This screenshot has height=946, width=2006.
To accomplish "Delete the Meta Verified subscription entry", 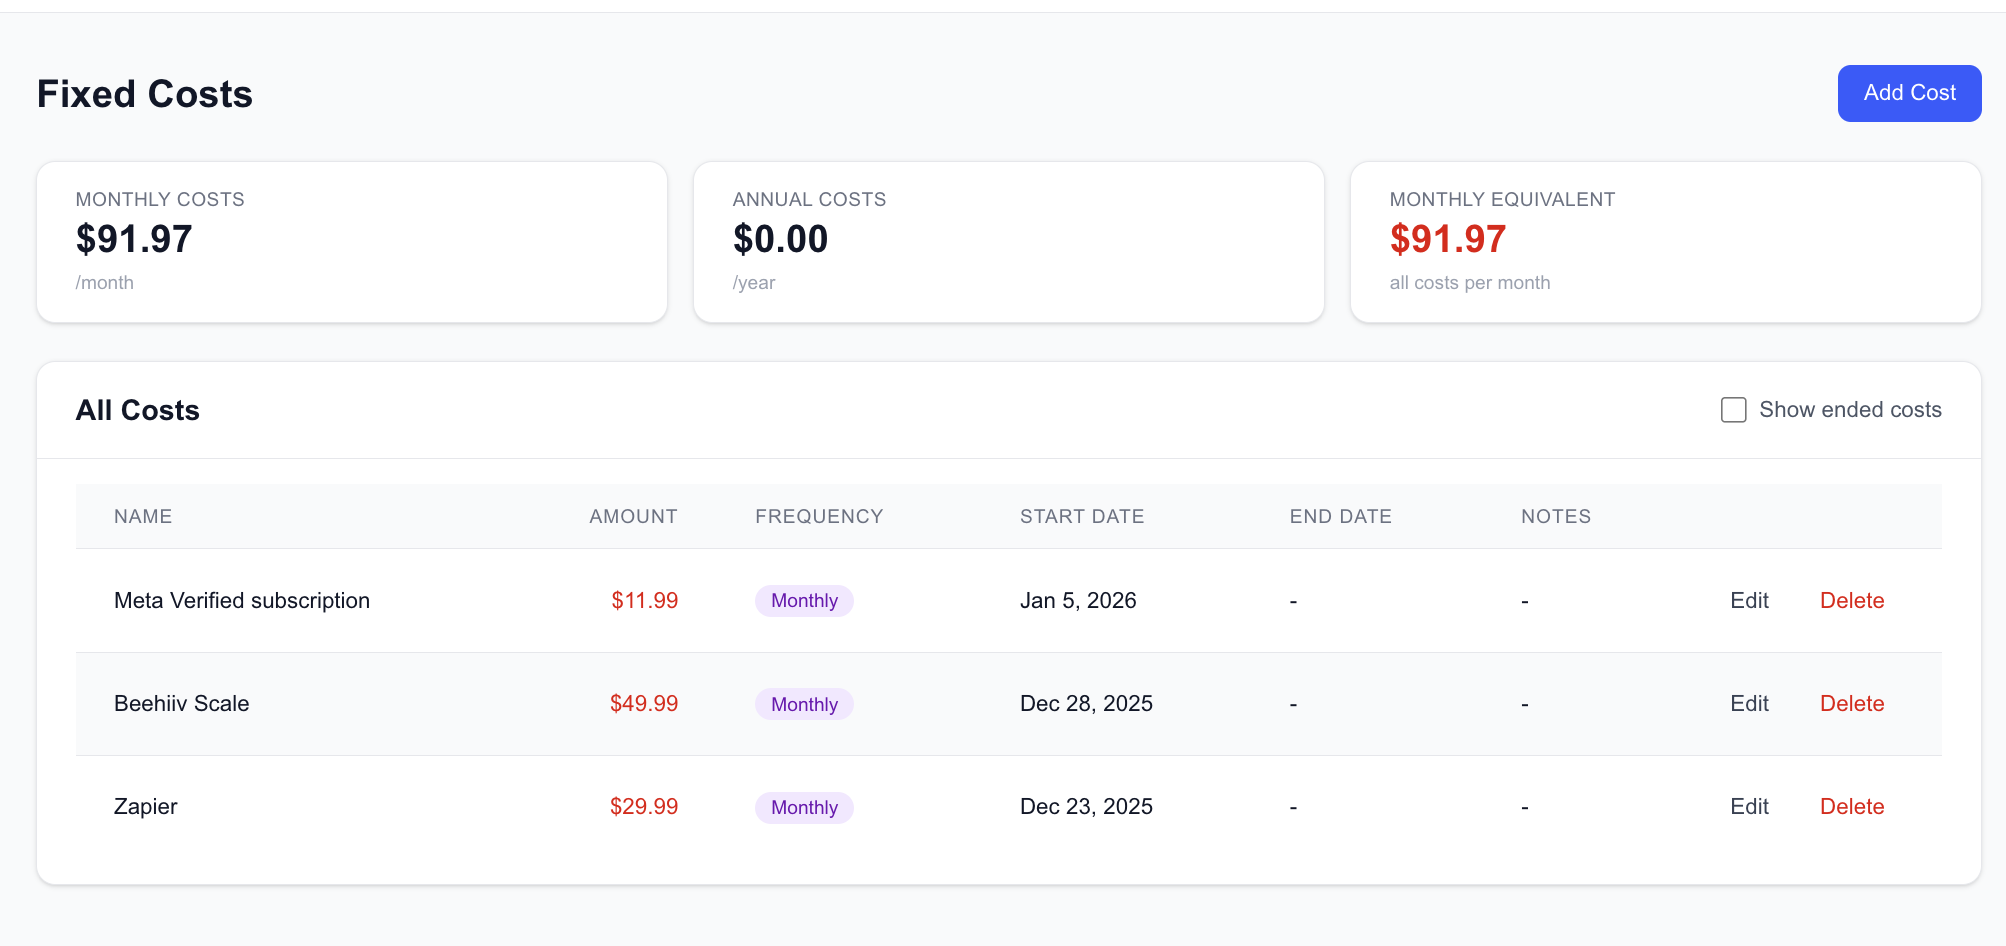I will coord(1851,600).
